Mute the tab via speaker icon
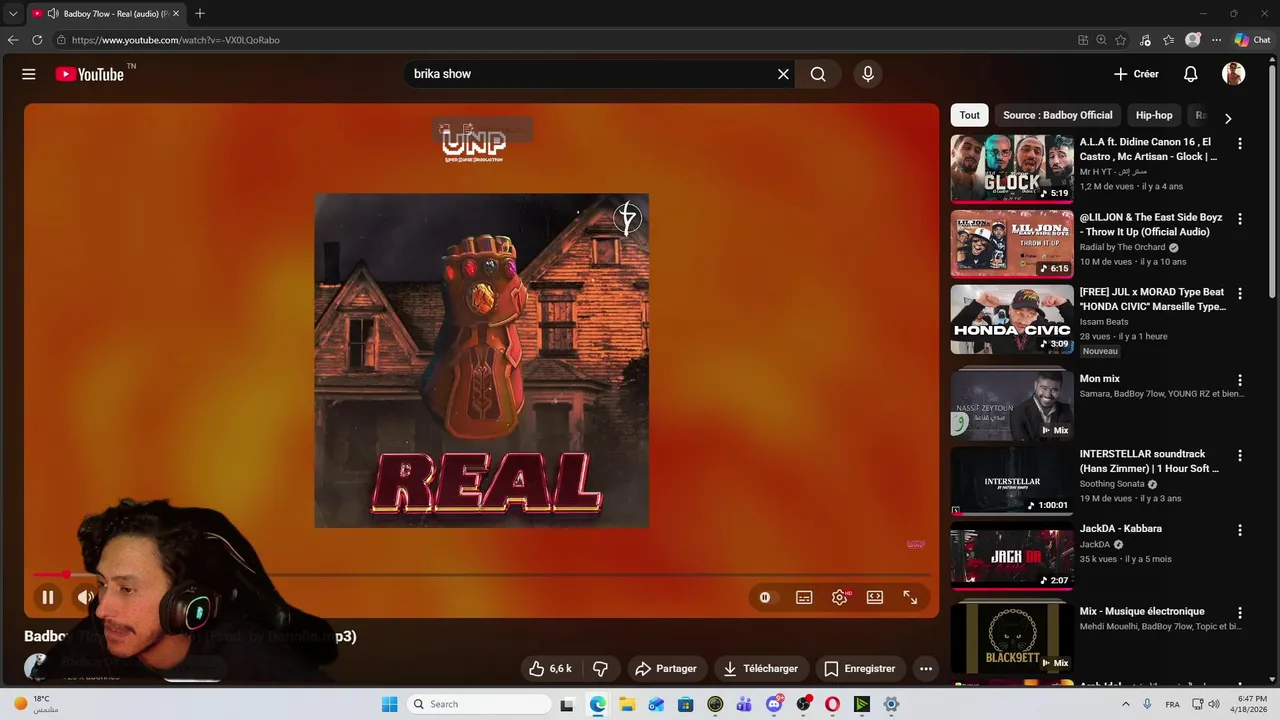This screenshot has width=1280, height=720. (53, 14)
